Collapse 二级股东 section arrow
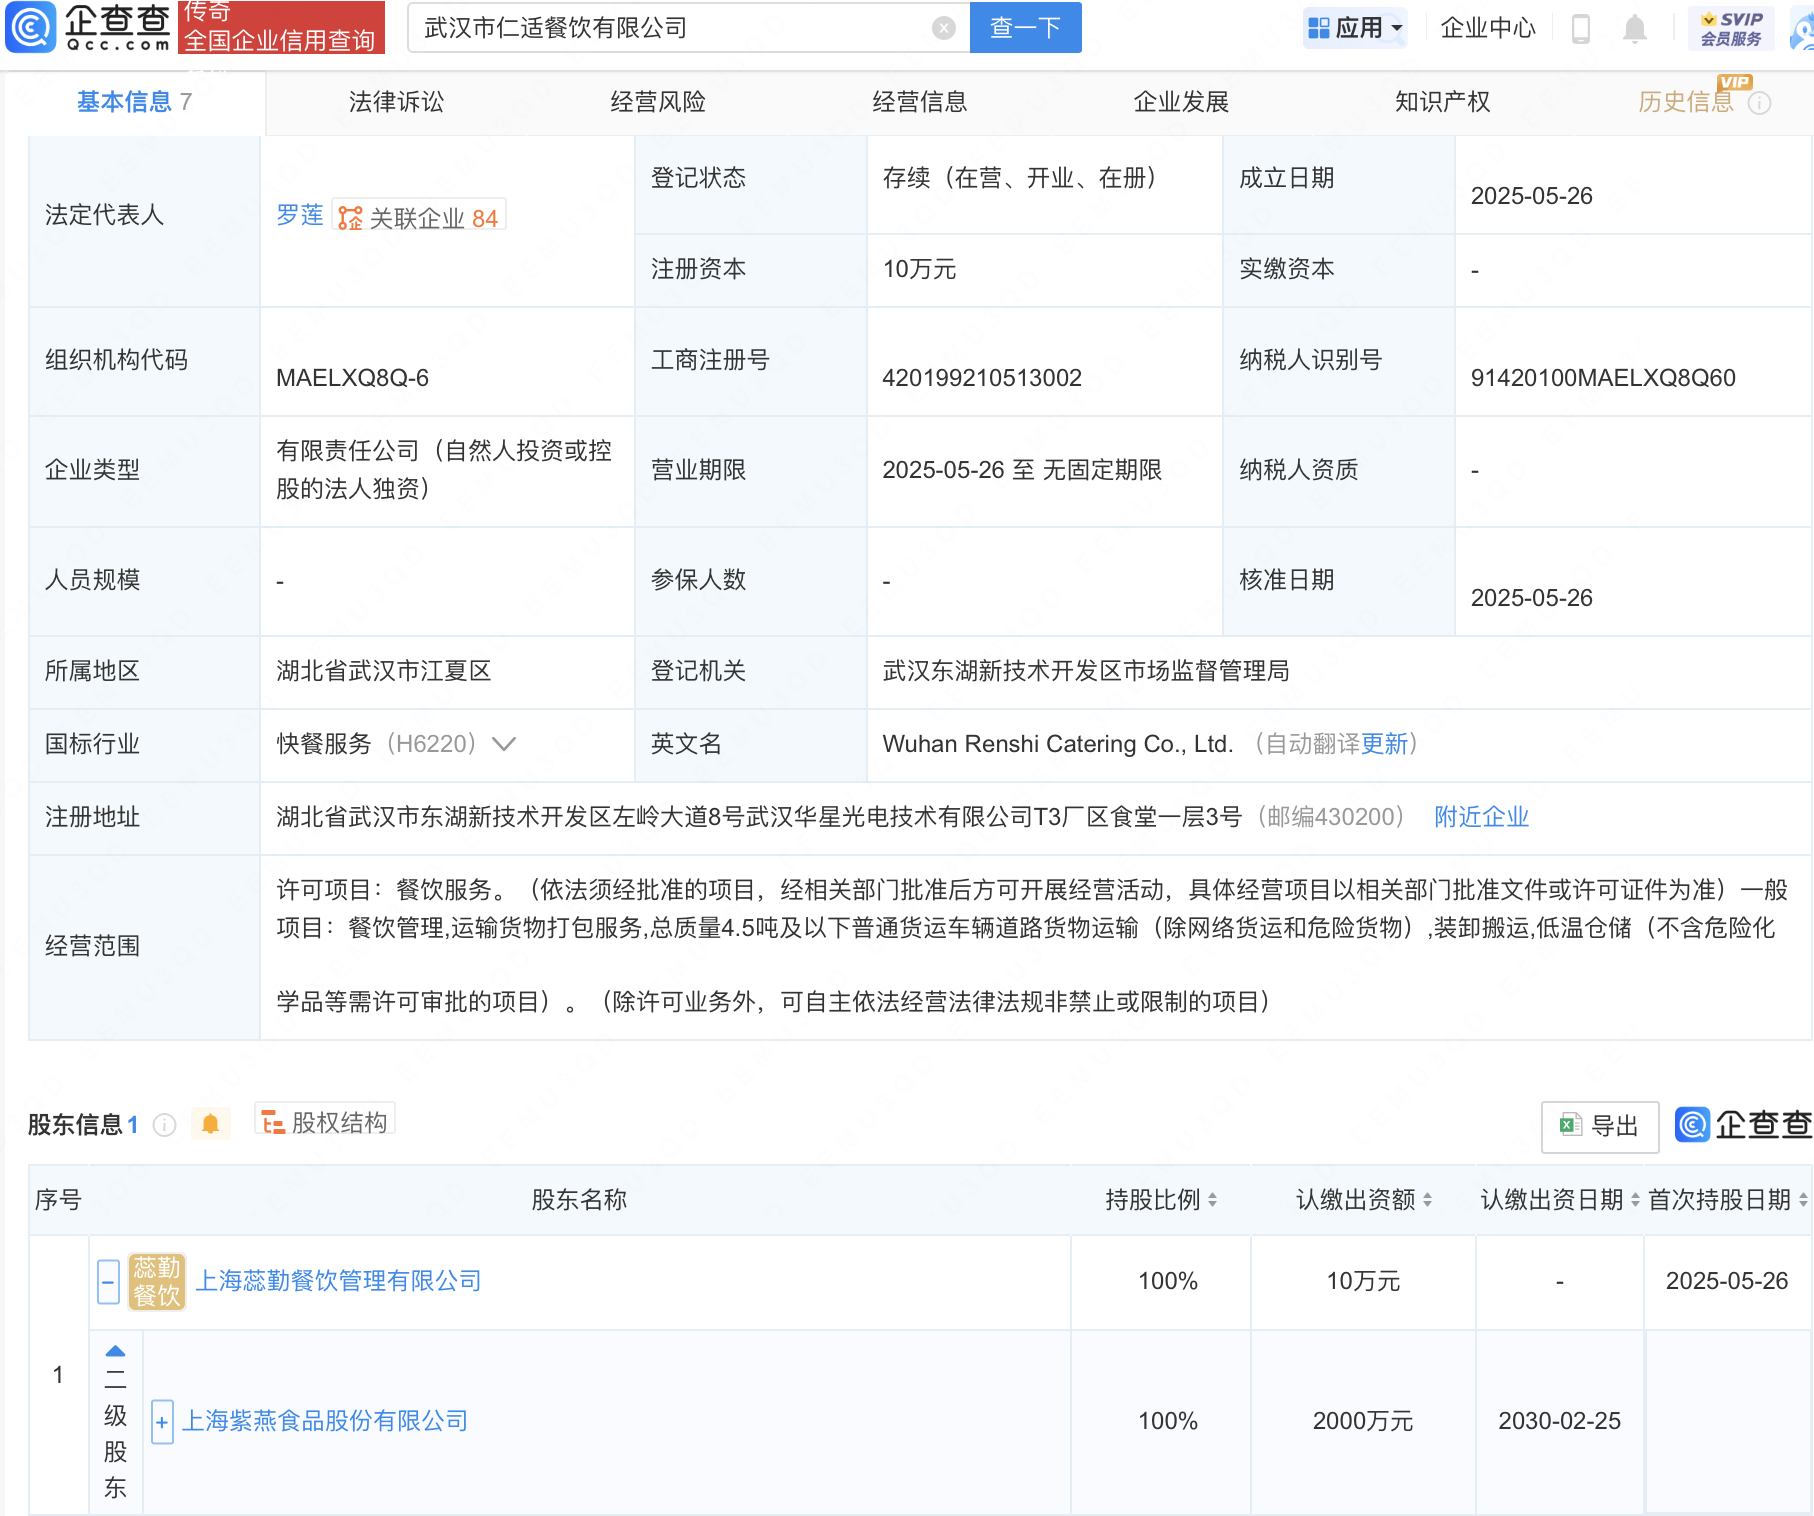The image size is (1814, 1516). click(x=115, y=1351)
